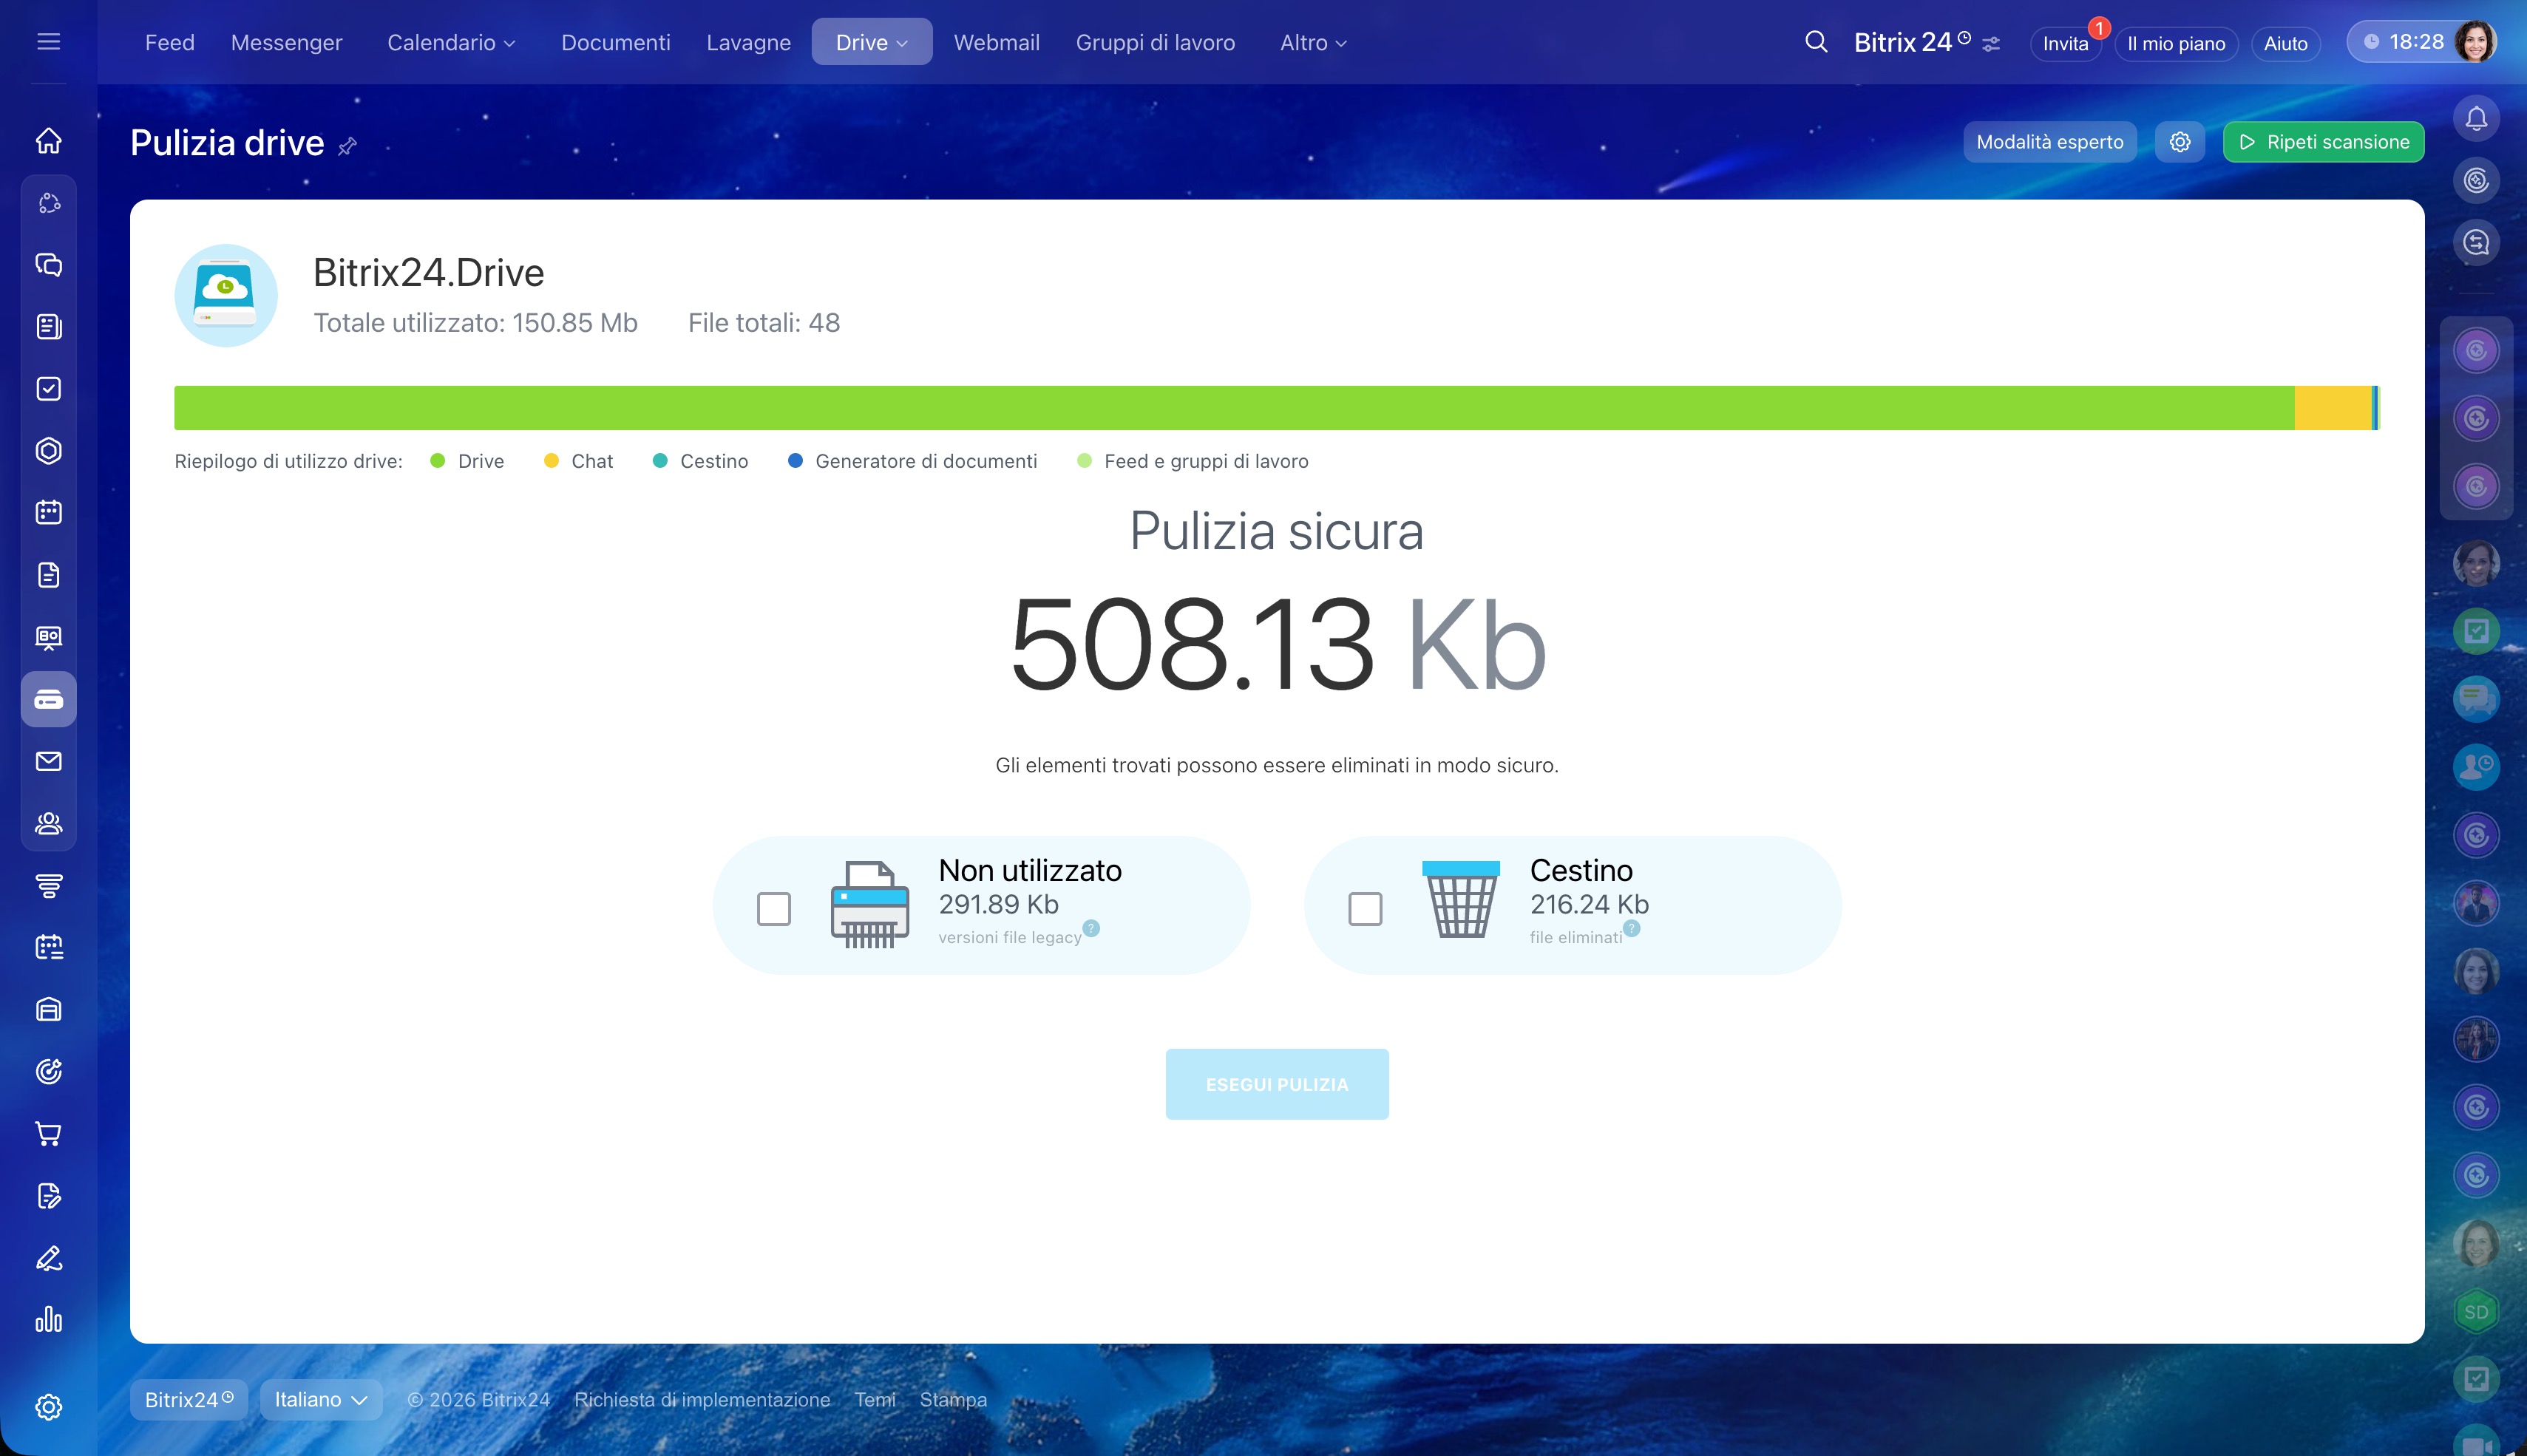Open the Drive icon in left sidebar
Screen dimensions: 2527x1456
pos(48,699)
